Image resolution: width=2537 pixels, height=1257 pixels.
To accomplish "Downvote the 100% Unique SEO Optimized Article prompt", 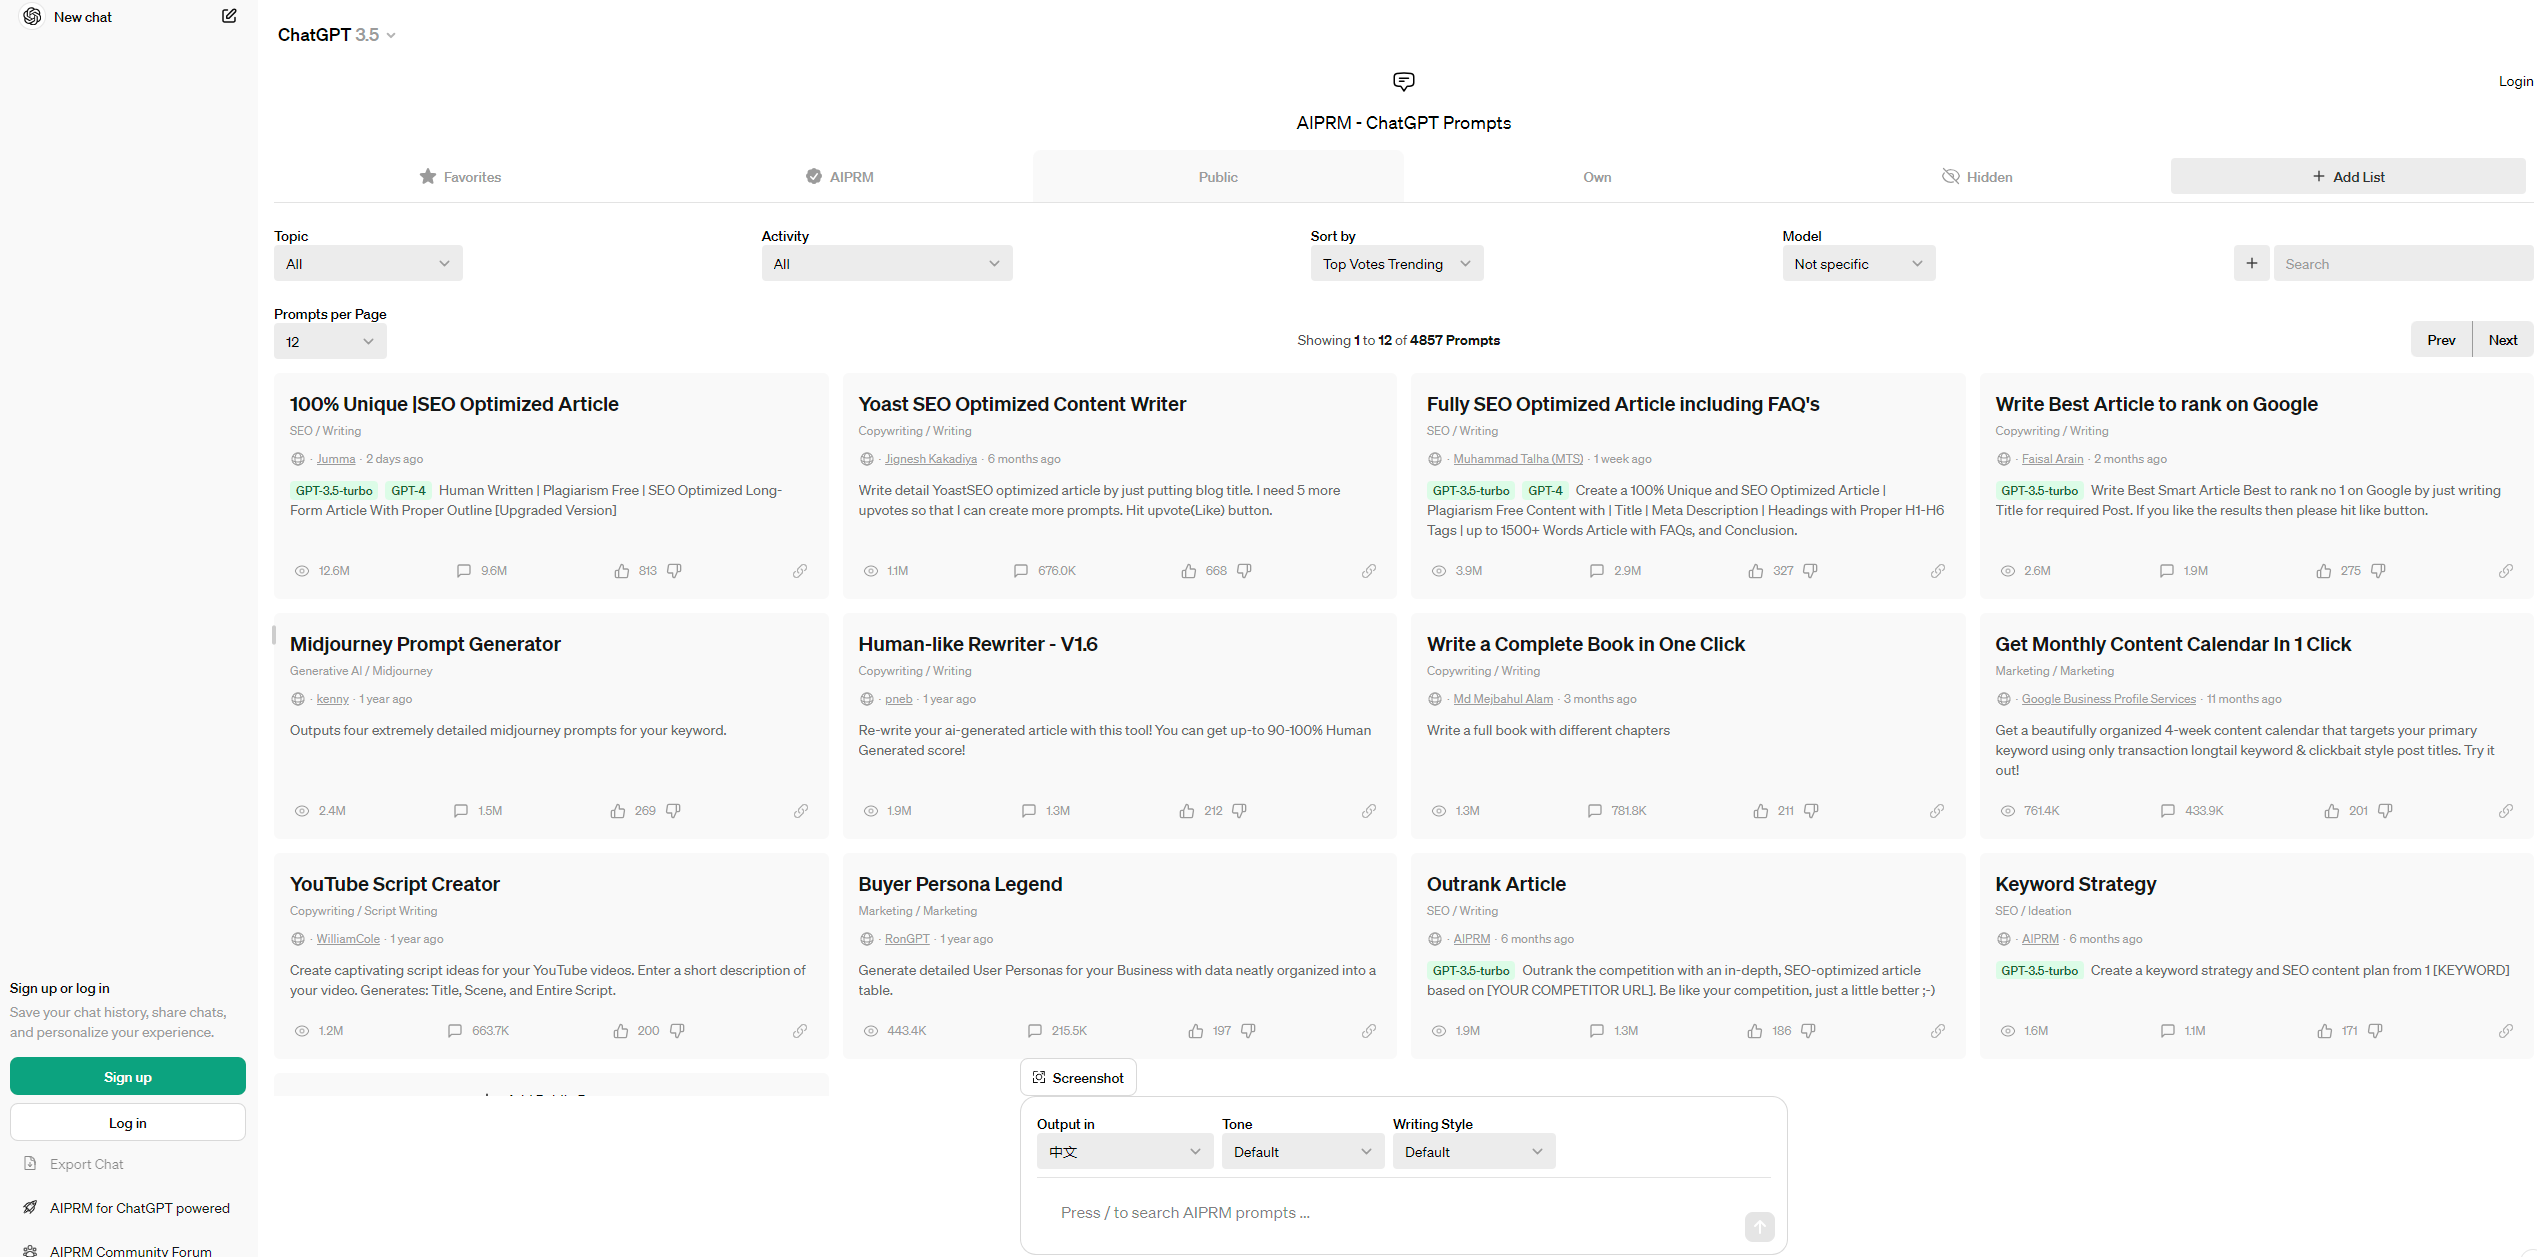I will [x=675, y=571].
